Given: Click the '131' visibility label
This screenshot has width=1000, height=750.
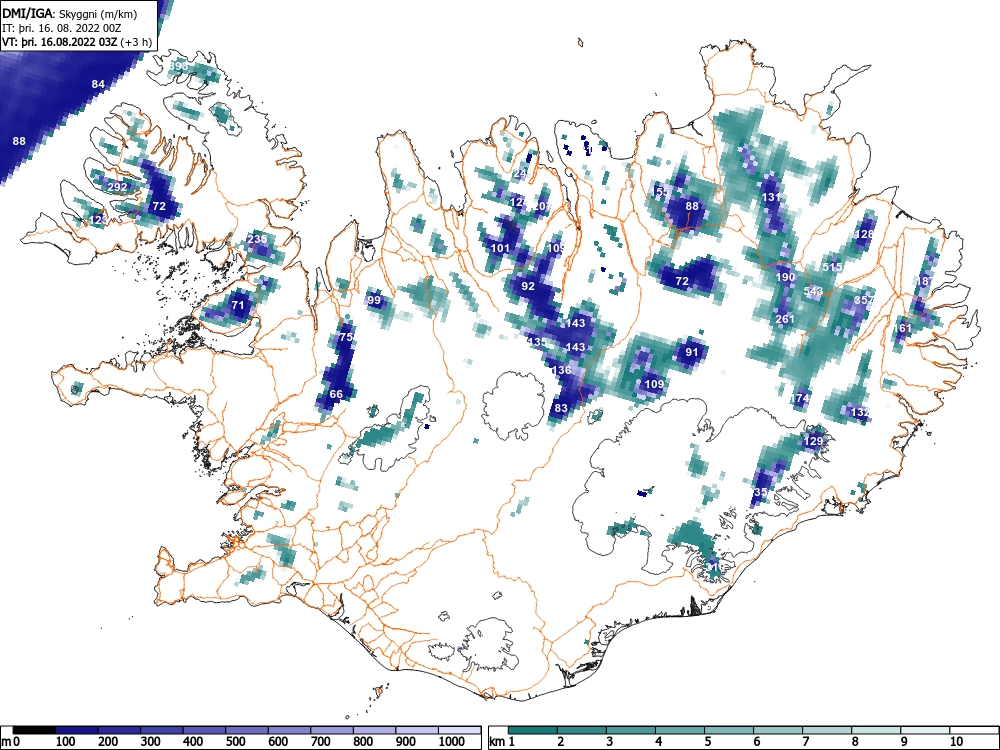Looking at the screenshot, I should pyautogui.click(x=771, y=198).
